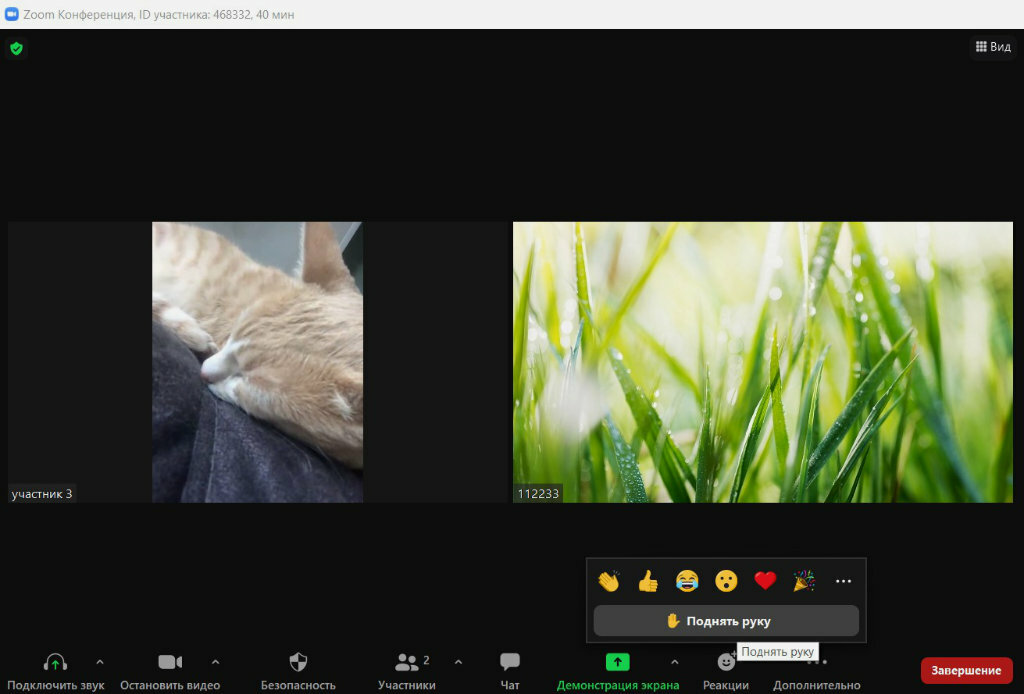The height and width of the screenshot is (694, 1024).
Task: Open the Чат panel
Action: coord(510,670)
